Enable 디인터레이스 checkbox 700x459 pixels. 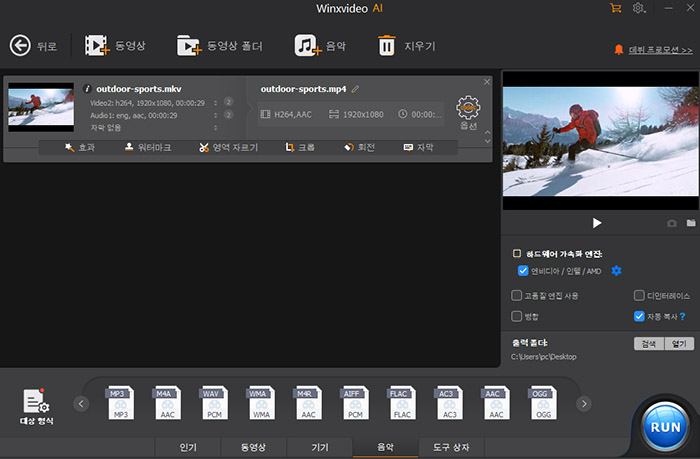[639, 296]
